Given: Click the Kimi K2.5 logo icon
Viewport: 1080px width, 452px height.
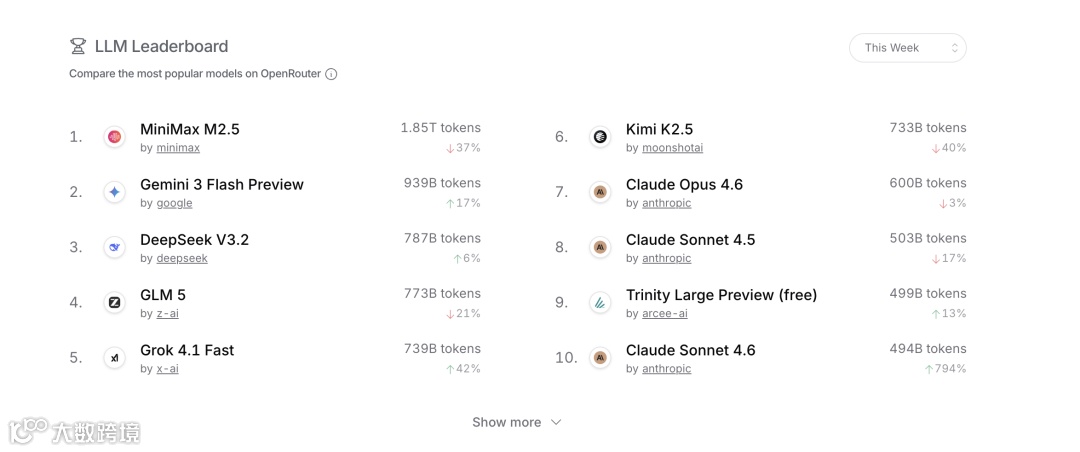Looking at the screenshot, I should (x=600, y=137).
